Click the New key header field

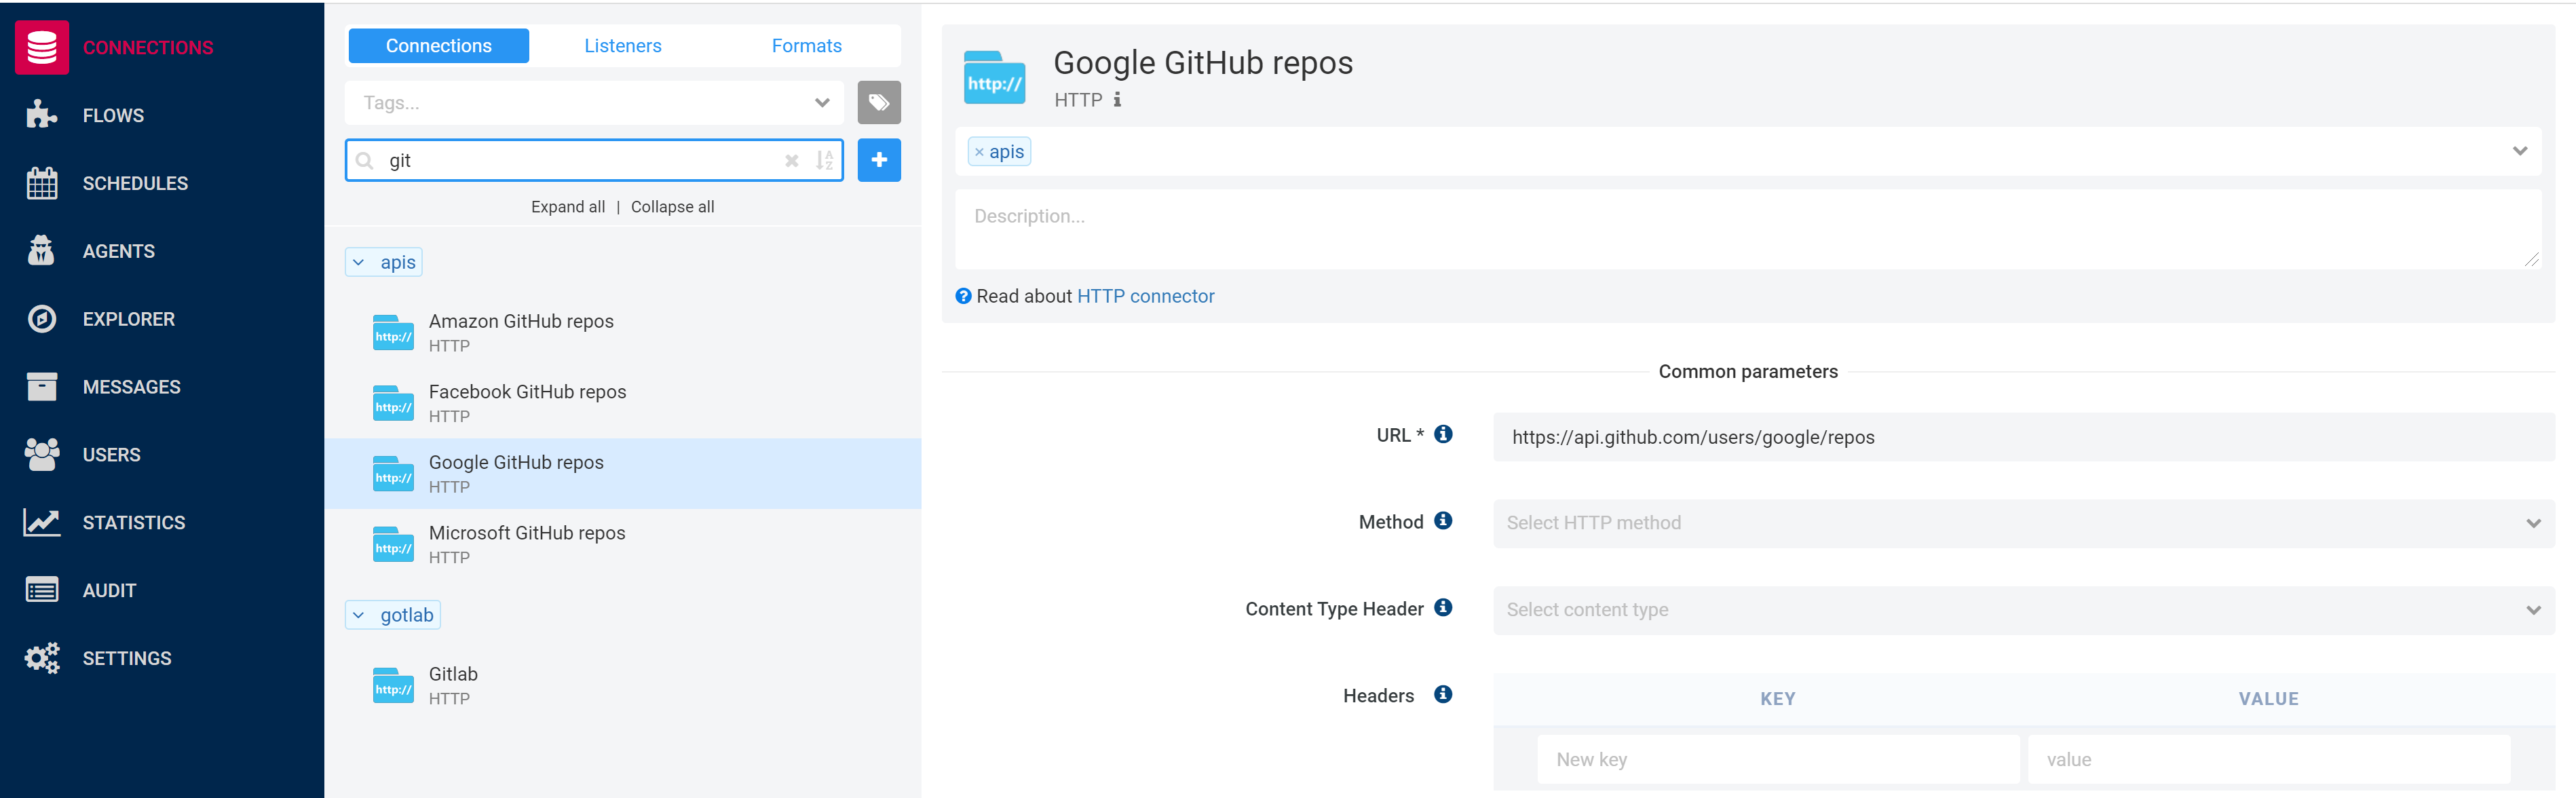[1777, 760]
